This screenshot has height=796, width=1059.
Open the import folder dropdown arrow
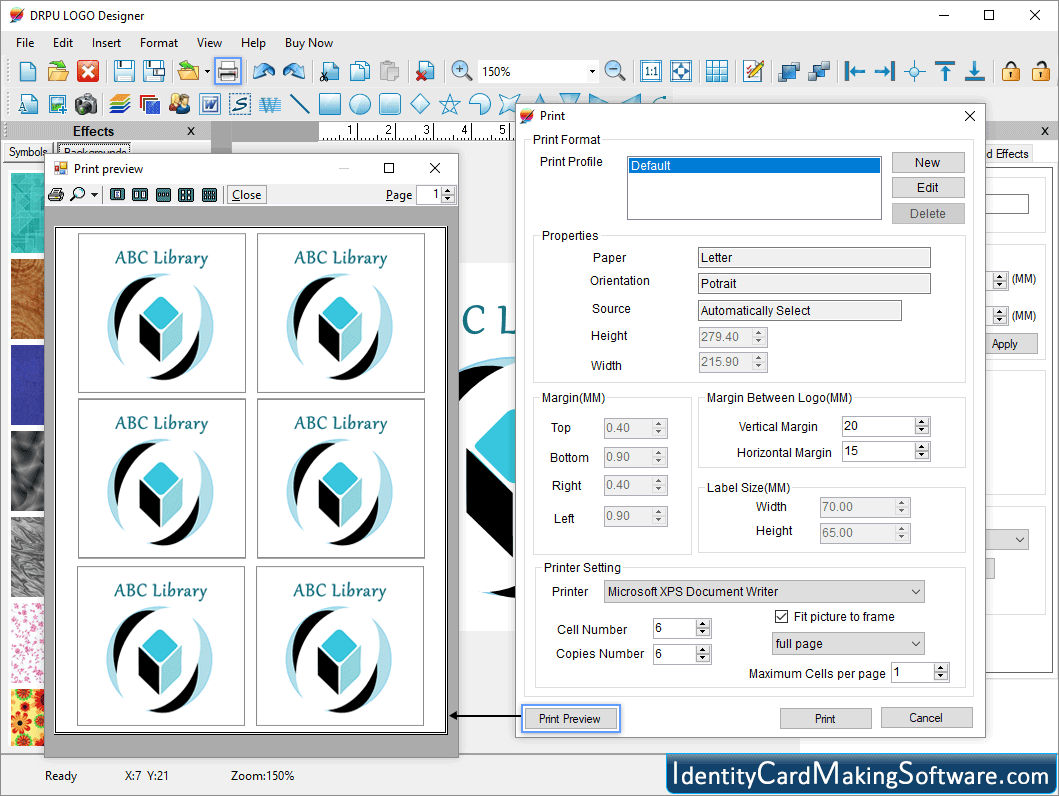click(207, 71)
